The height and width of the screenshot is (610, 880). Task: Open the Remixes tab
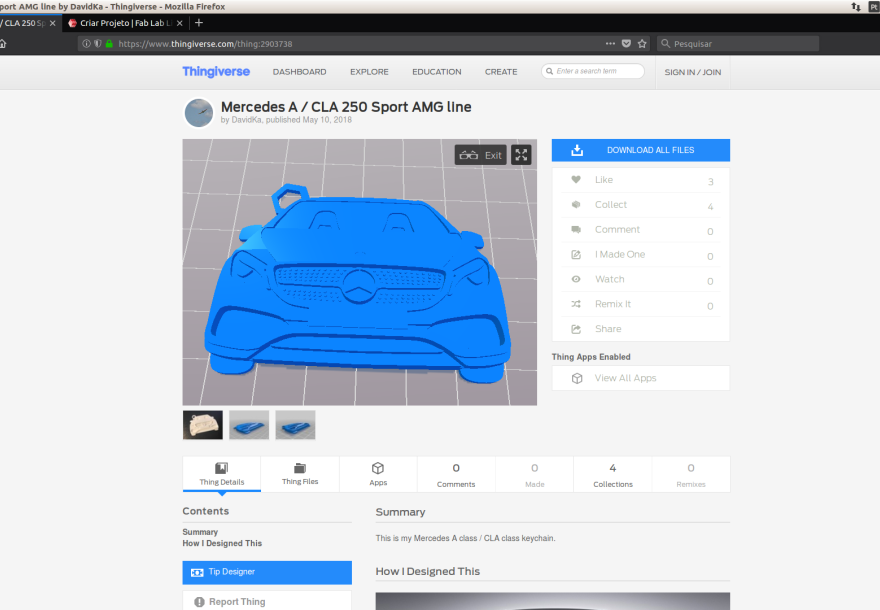(x=691, y=474)
